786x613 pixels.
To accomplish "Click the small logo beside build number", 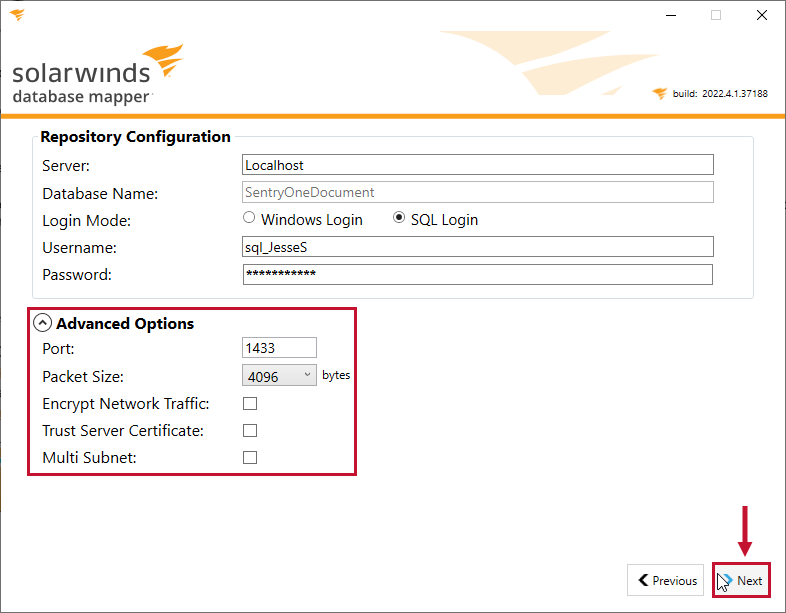I will 660,93.
